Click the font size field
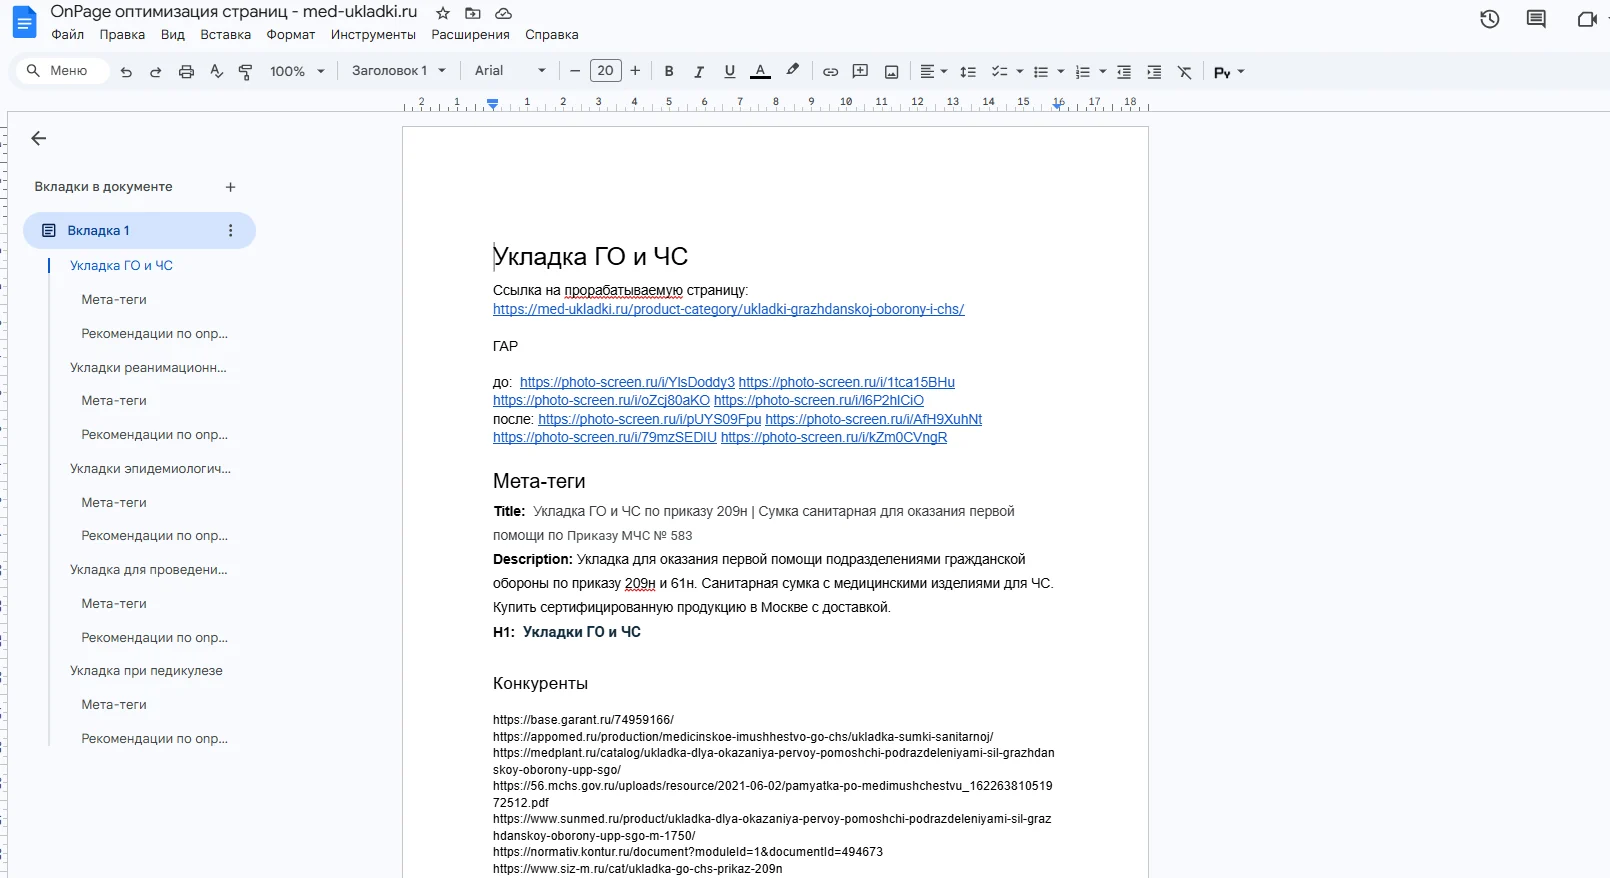The height and width of the screenshot is (878, 1610). [605, 71]
